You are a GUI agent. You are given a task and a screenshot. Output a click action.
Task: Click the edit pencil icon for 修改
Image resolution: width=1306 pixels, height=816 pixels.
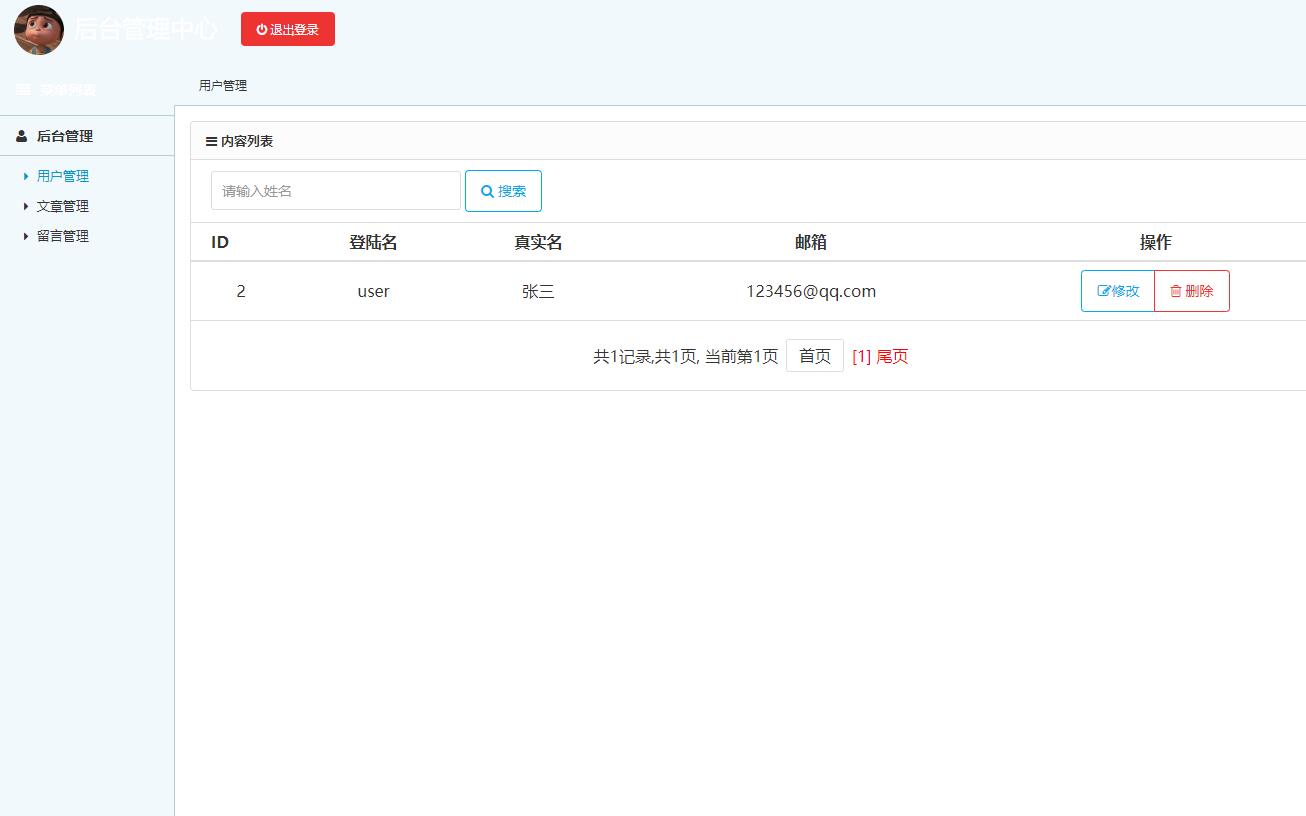tap(1104, 291)
